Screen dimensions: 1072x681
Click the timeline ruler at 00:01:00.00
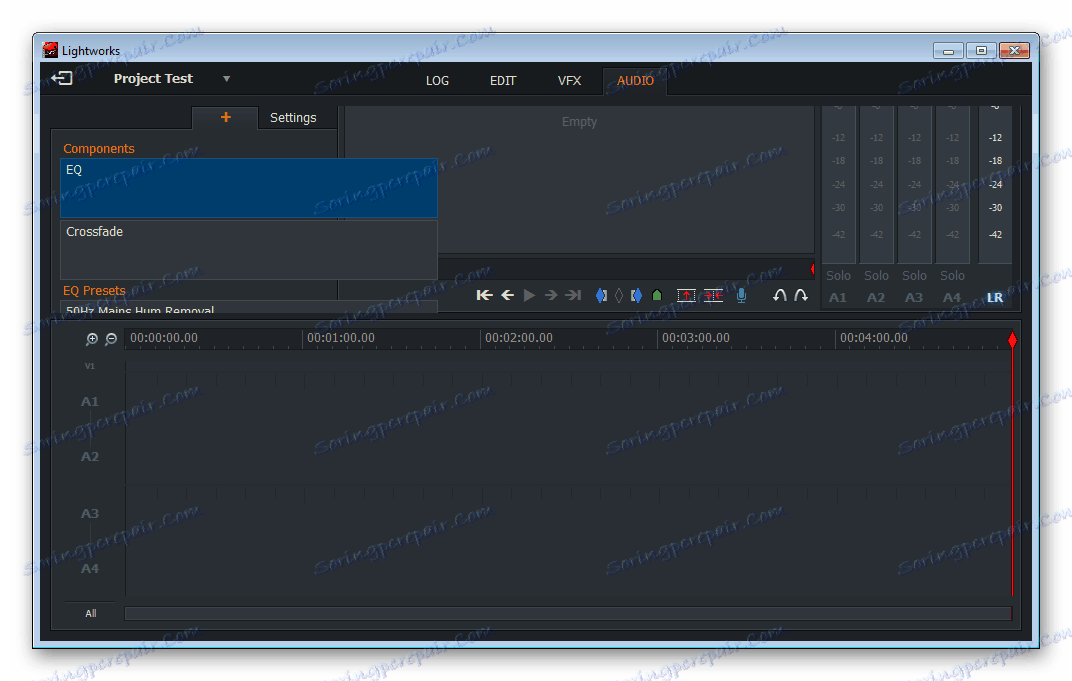340,338
